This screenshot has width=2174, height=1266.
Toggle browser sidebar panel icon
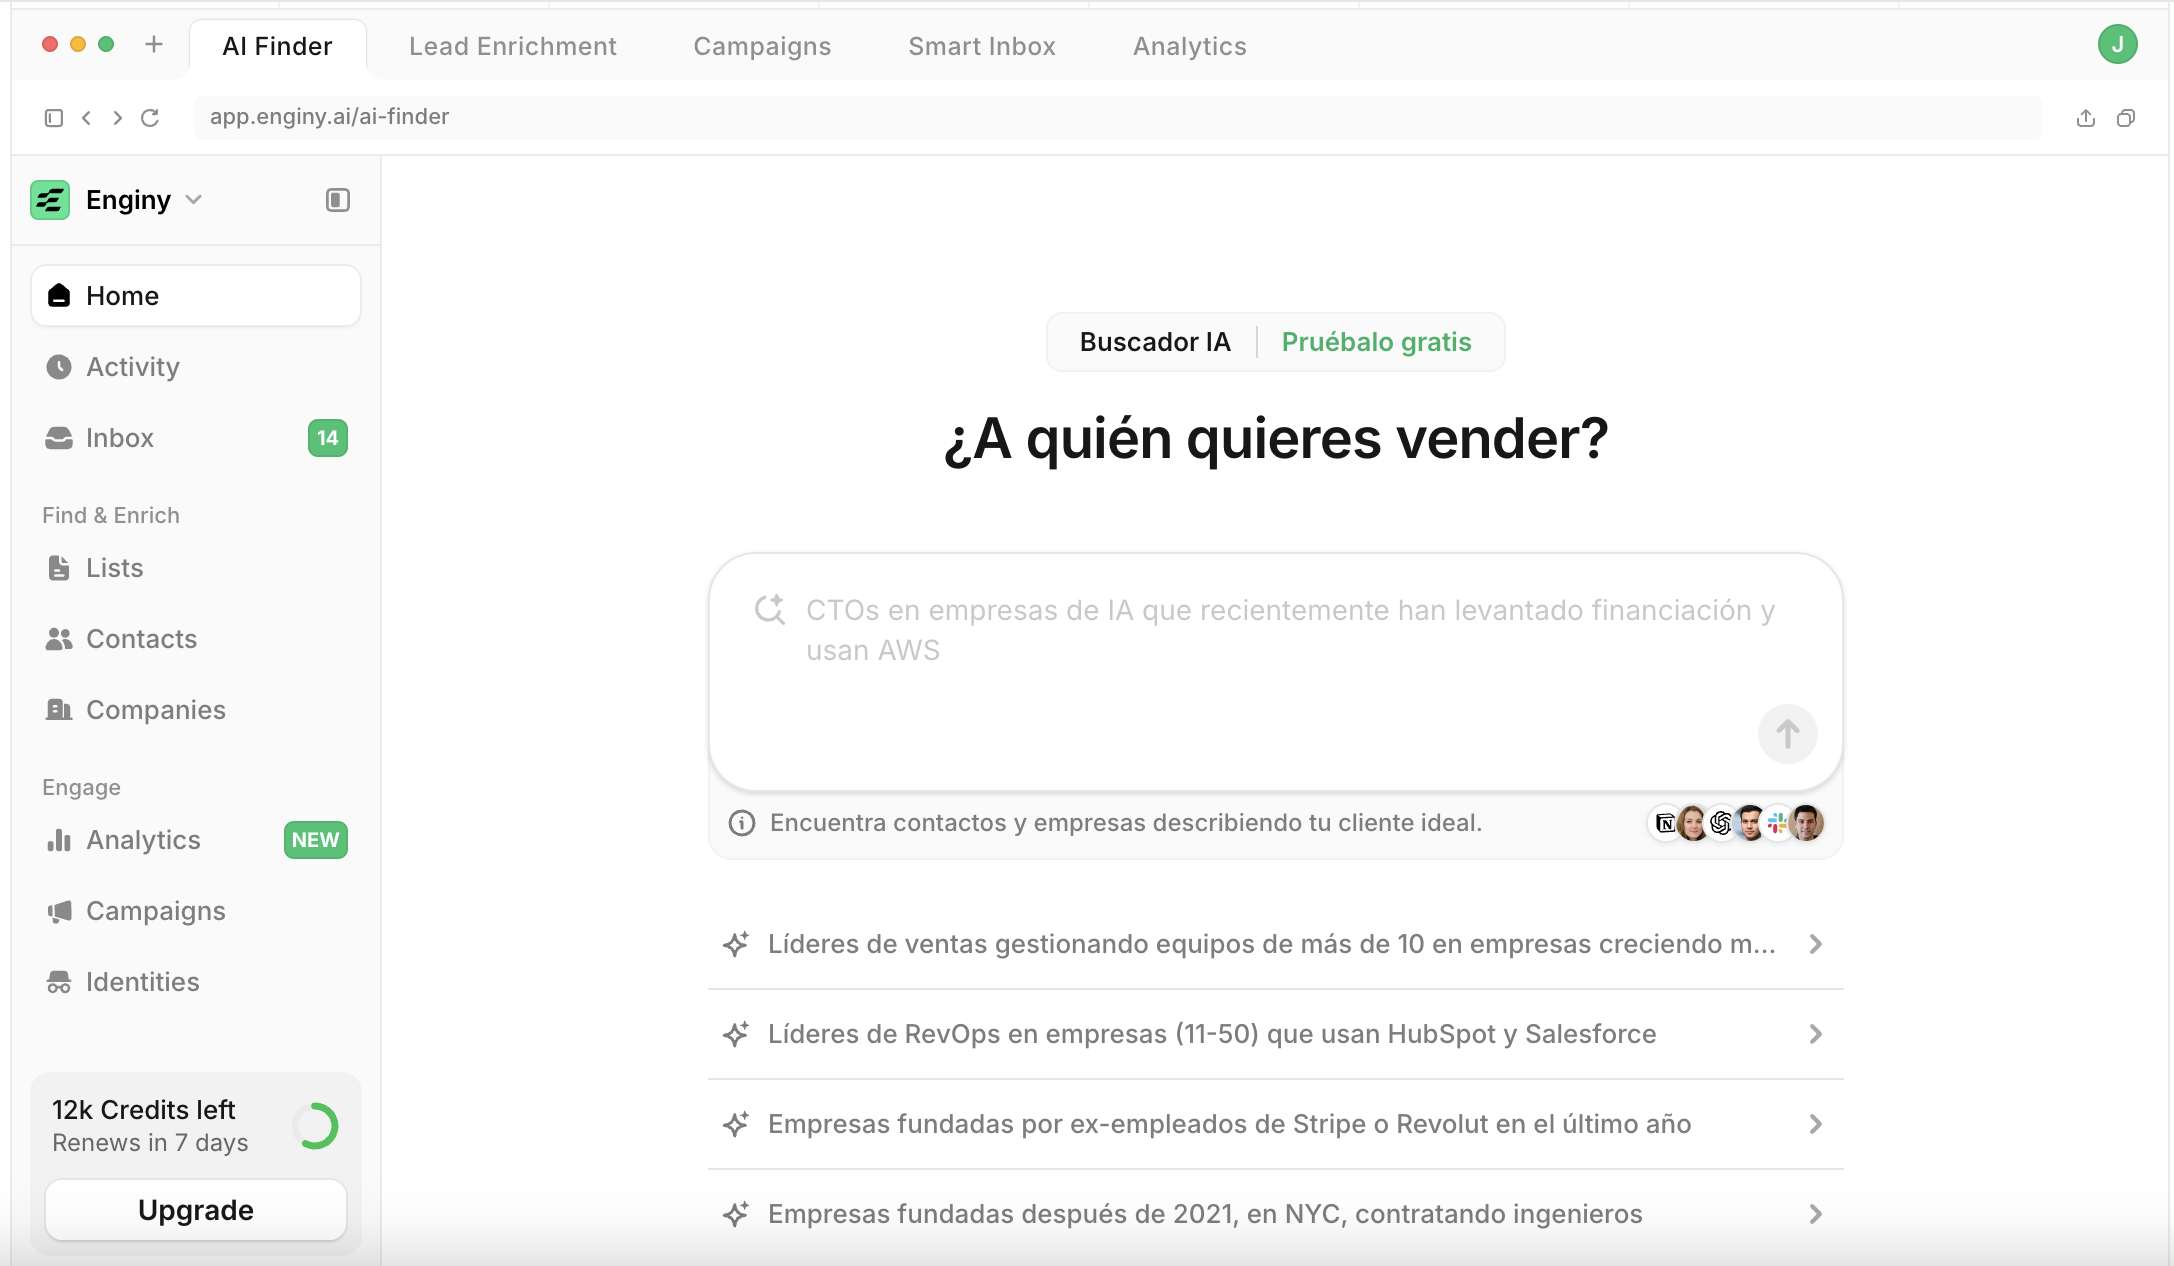54,118
